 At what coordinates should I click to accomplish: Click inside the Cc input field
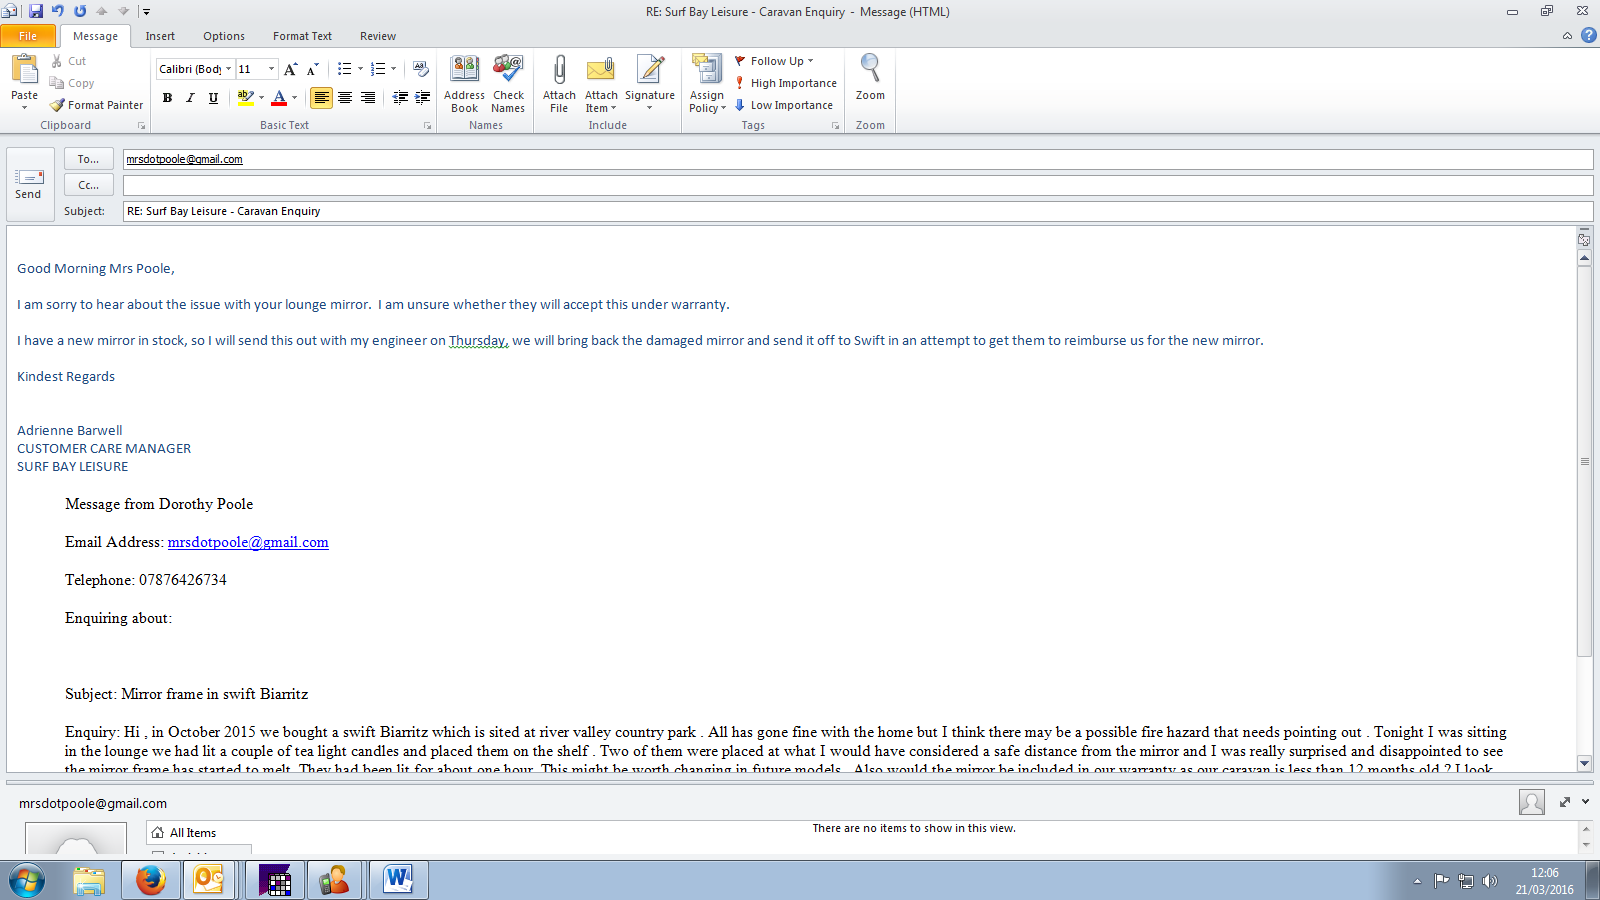(x=857, y=185)
